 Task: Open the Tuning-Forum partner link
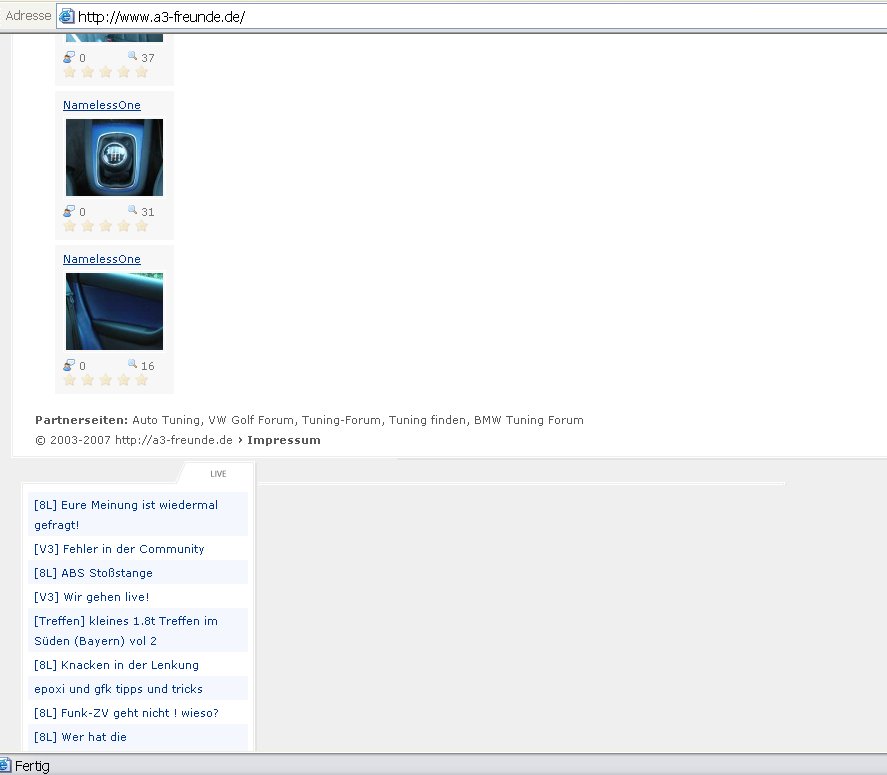click(x=341, y=420)
